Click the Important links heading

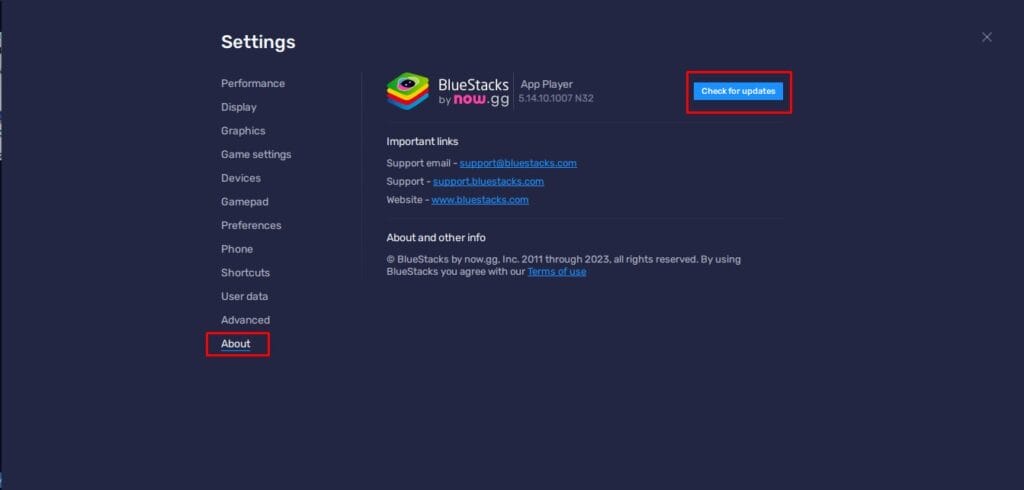click(x=423, y=142)
